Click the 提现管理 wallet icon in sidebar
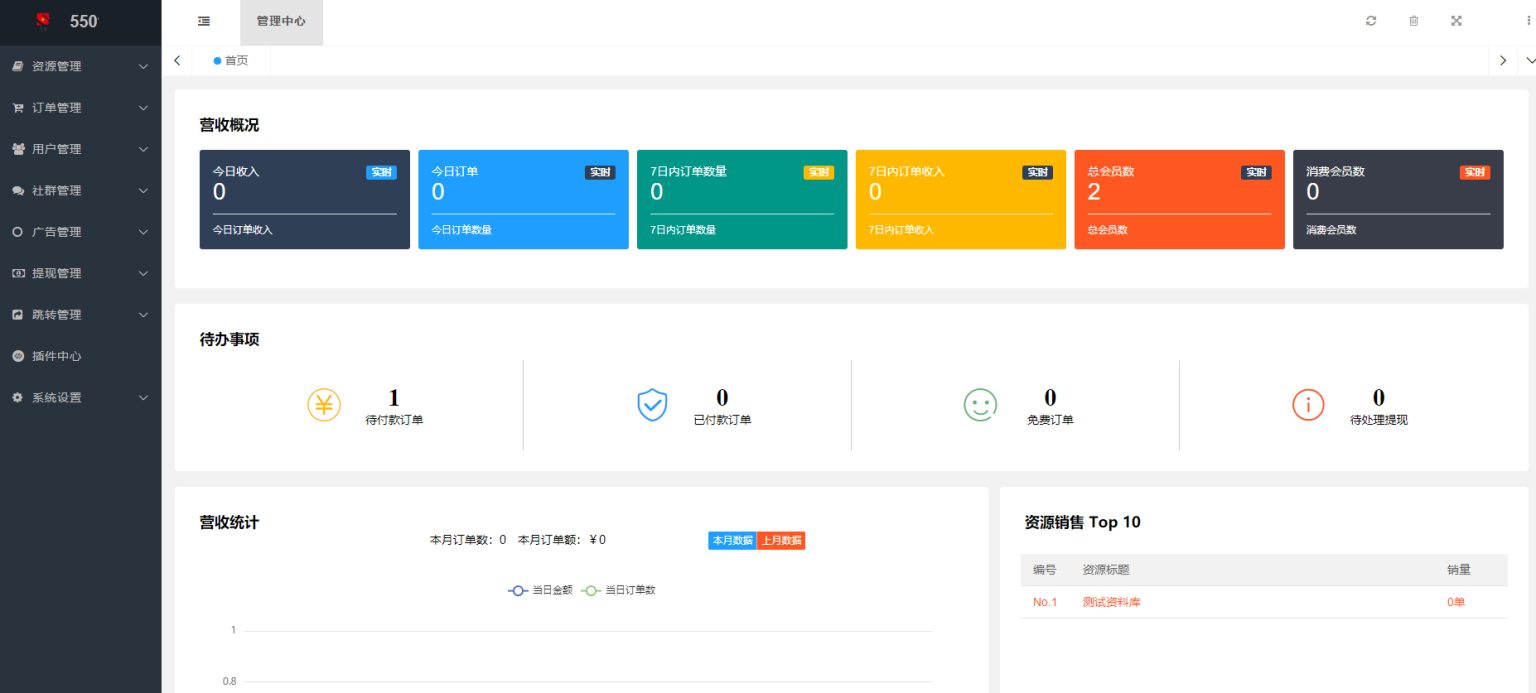1536x693 pixels. 17,272
